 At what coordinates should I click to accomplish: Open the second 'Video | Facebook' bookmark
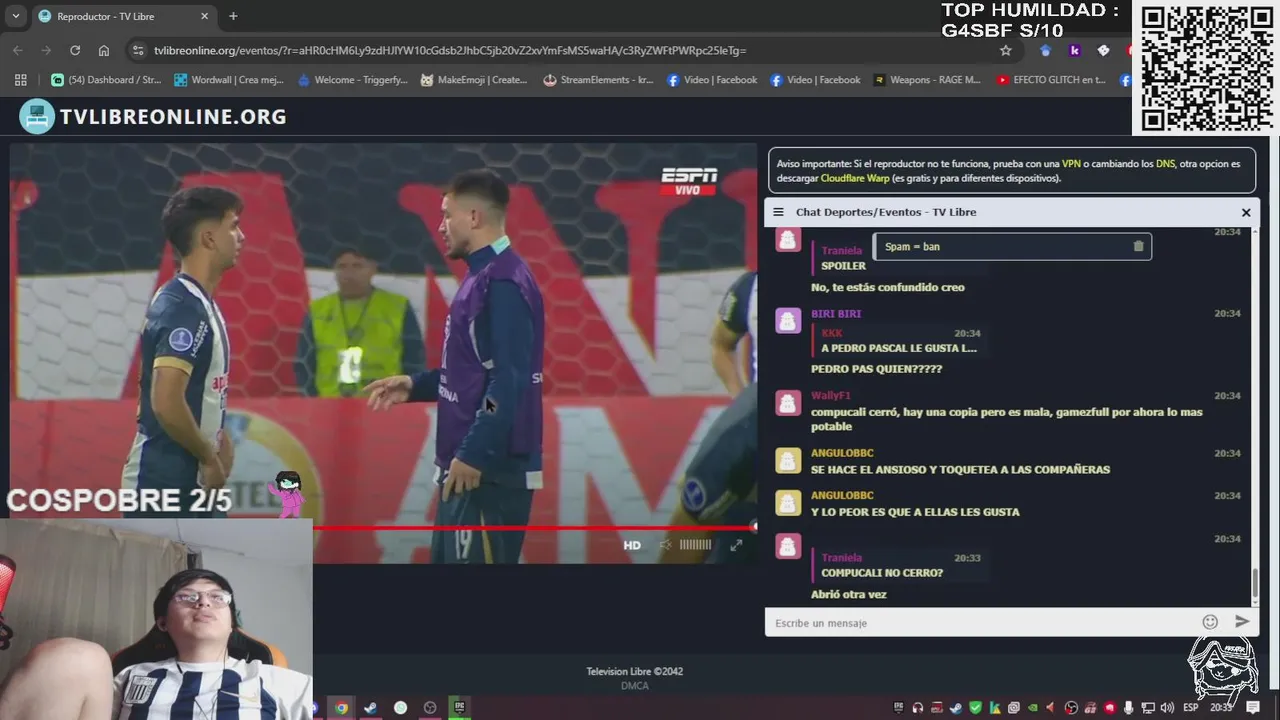(815, 80)
